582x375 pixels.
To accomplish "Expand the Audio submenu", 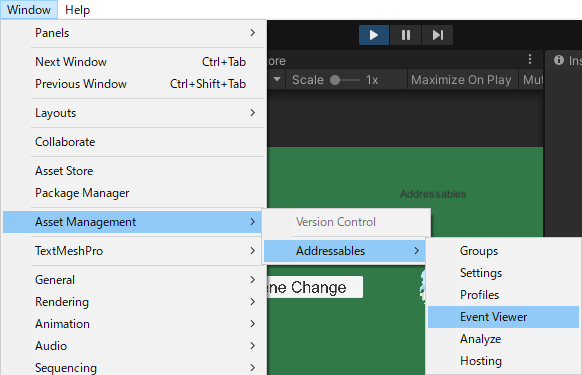I will [x=134, y=346].
